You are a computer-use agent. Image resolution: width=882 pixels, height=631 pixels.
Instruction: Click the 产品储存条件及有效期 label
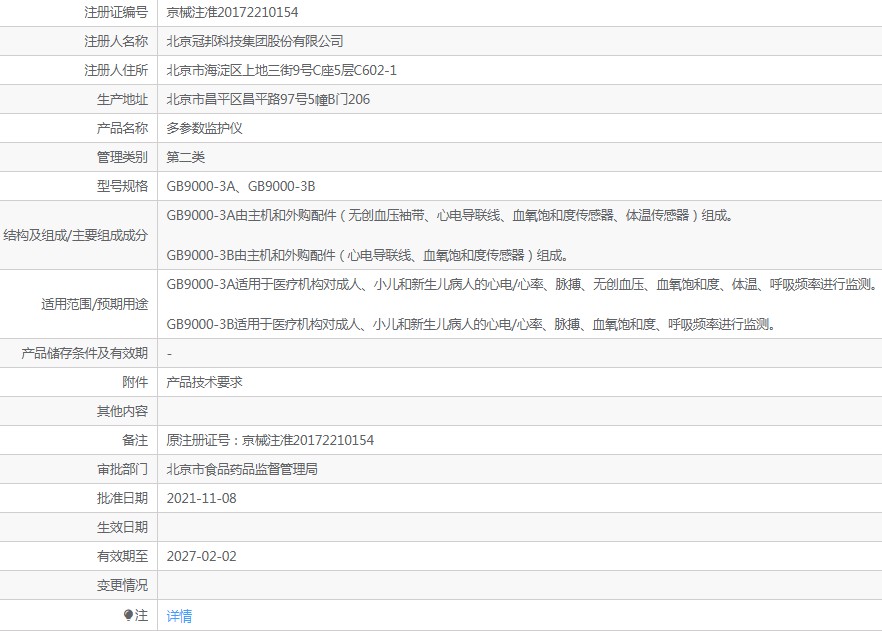pos(84,353)
